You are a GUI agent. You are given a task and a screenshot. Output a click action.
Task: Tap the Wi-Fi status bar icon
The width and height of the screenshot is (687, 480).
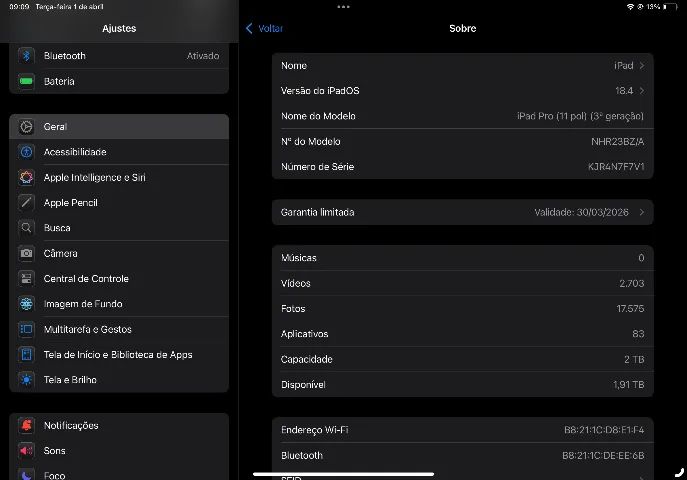click(x=630, y=7)
